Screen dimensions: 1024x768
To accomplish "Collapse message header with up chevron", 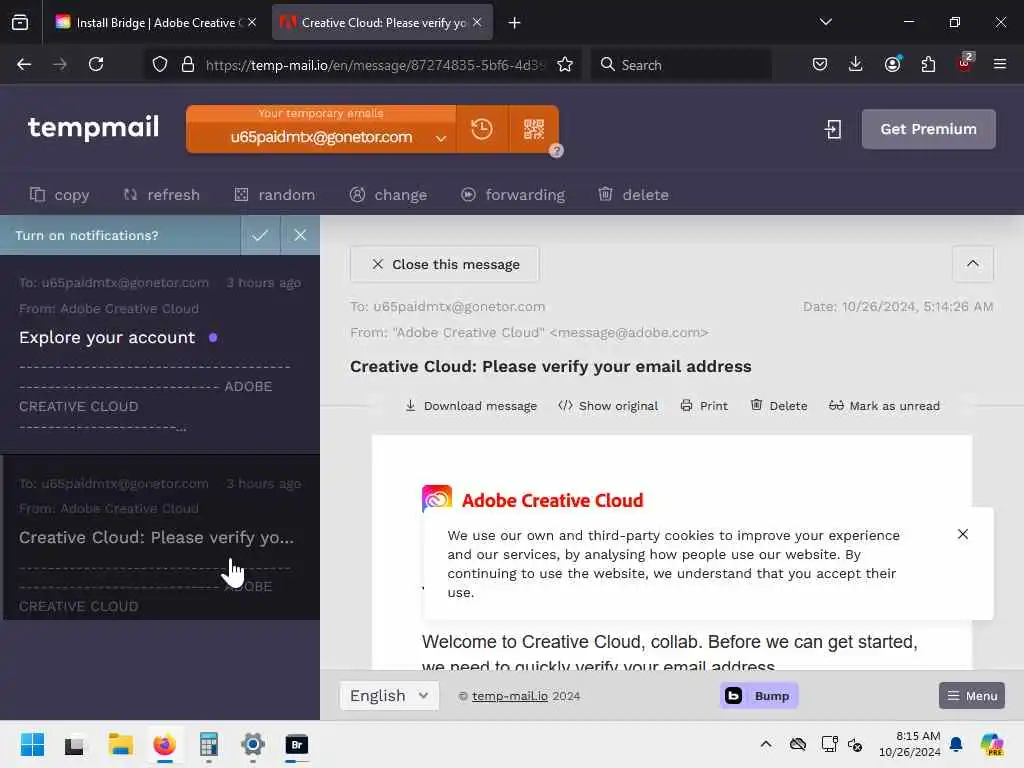I will pos(972,264).
